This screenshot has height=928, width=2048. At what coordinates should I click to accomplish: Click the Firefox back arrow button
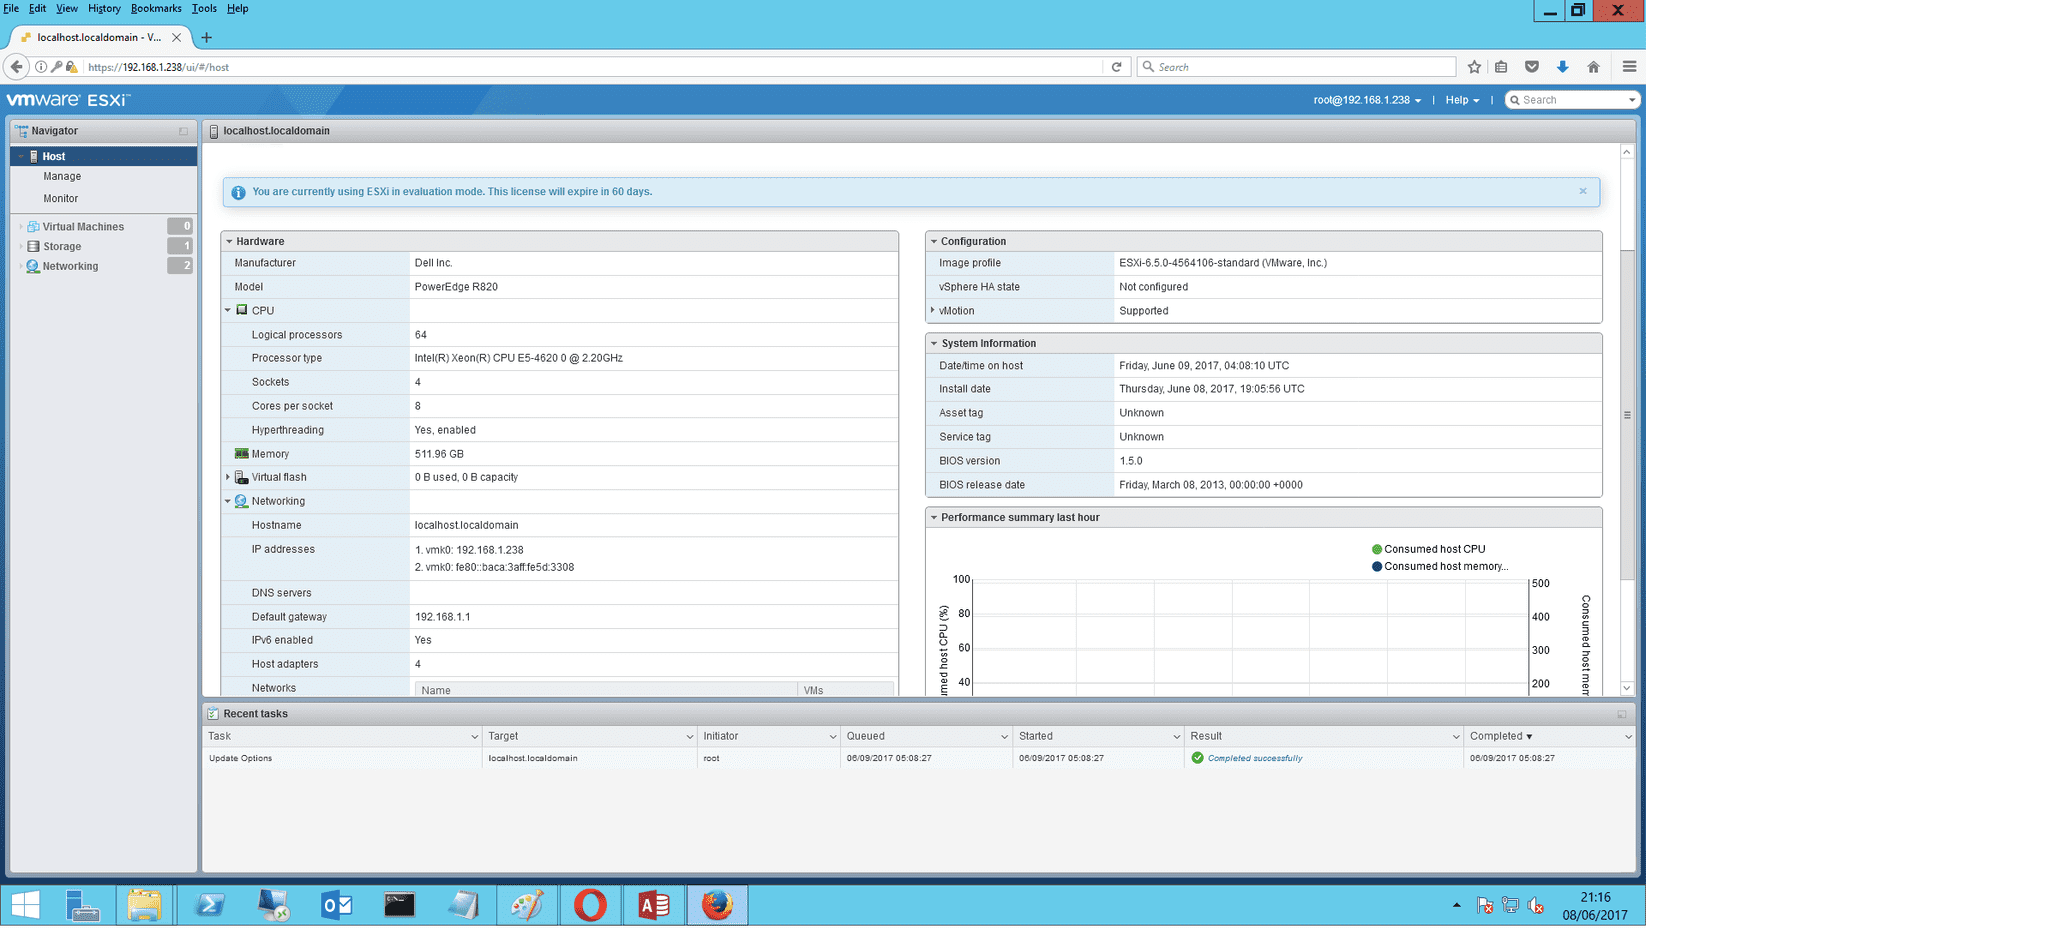pyautogui.click(x=16, y=67)
